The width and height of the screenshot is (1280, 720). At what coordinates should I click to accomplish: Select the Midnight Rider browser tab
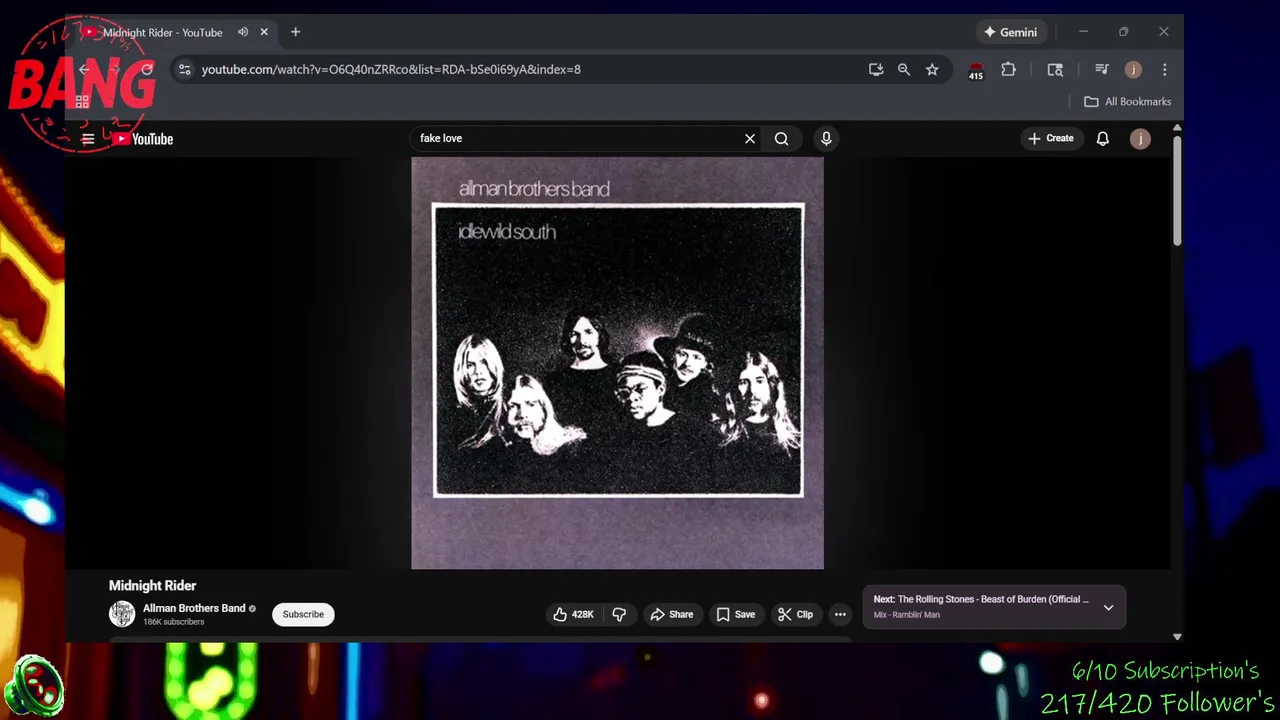click(162, 32)
